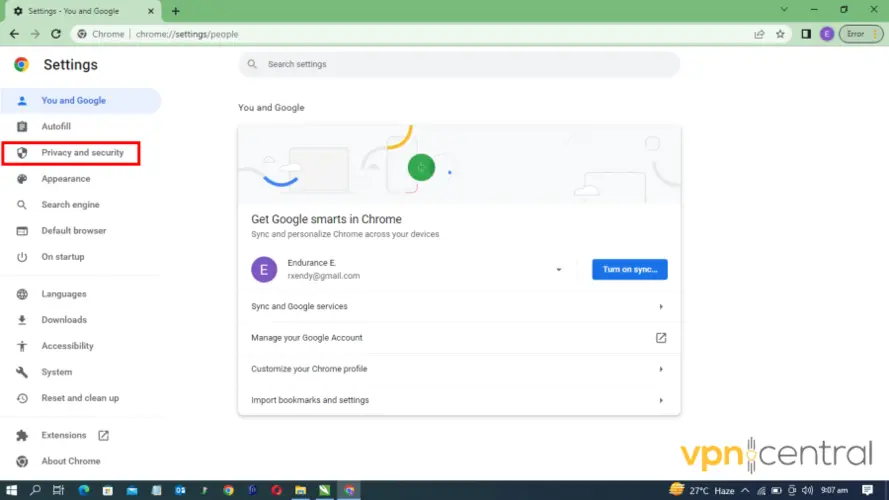Open the weather widget showing Haze

[x=702, y=490]
